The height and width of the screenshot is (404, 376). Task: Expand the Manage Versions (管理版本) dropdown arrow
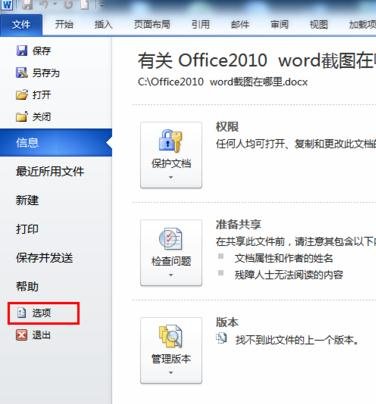(x=171, y=373)
